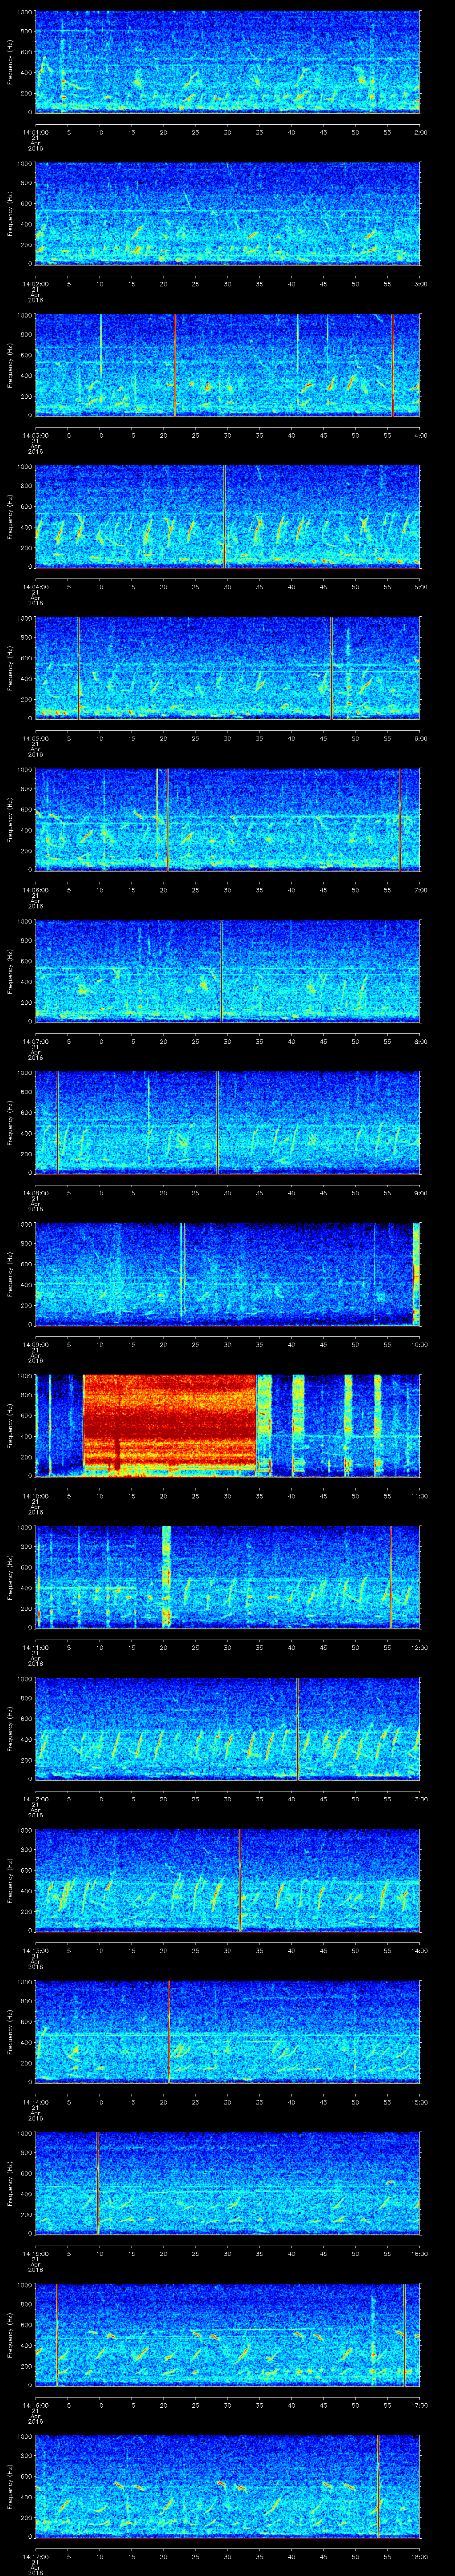Image resolution: width=455 pixels, height=2576 pixels.
Task: Open the spectrogram panel starting at 14:13:00
Action: pos(228,1881)
